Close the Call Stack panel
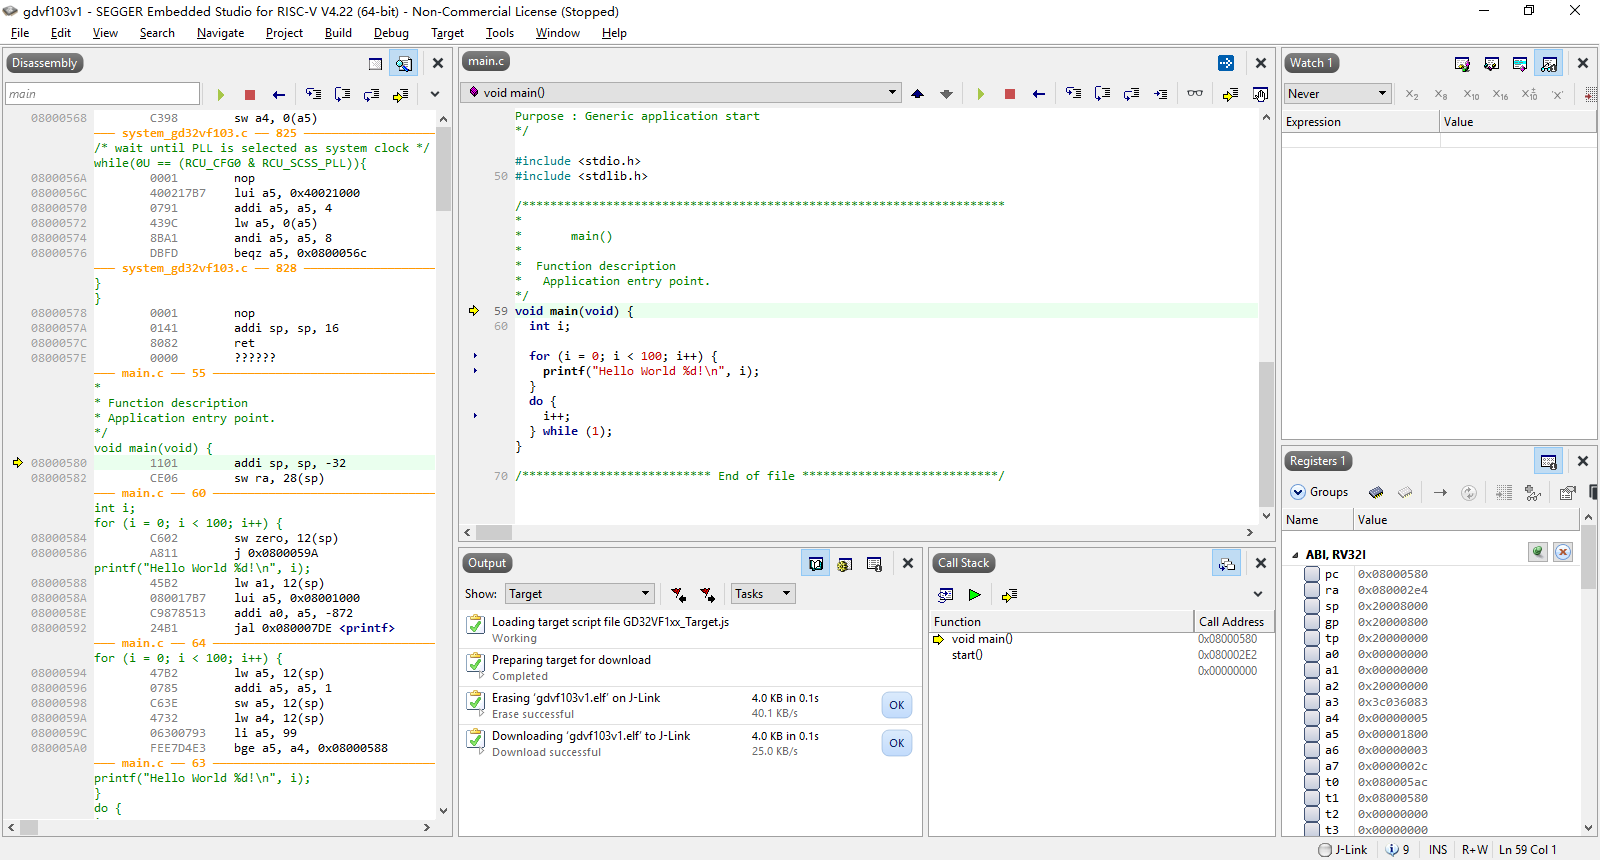 (x=1261, y=564)
